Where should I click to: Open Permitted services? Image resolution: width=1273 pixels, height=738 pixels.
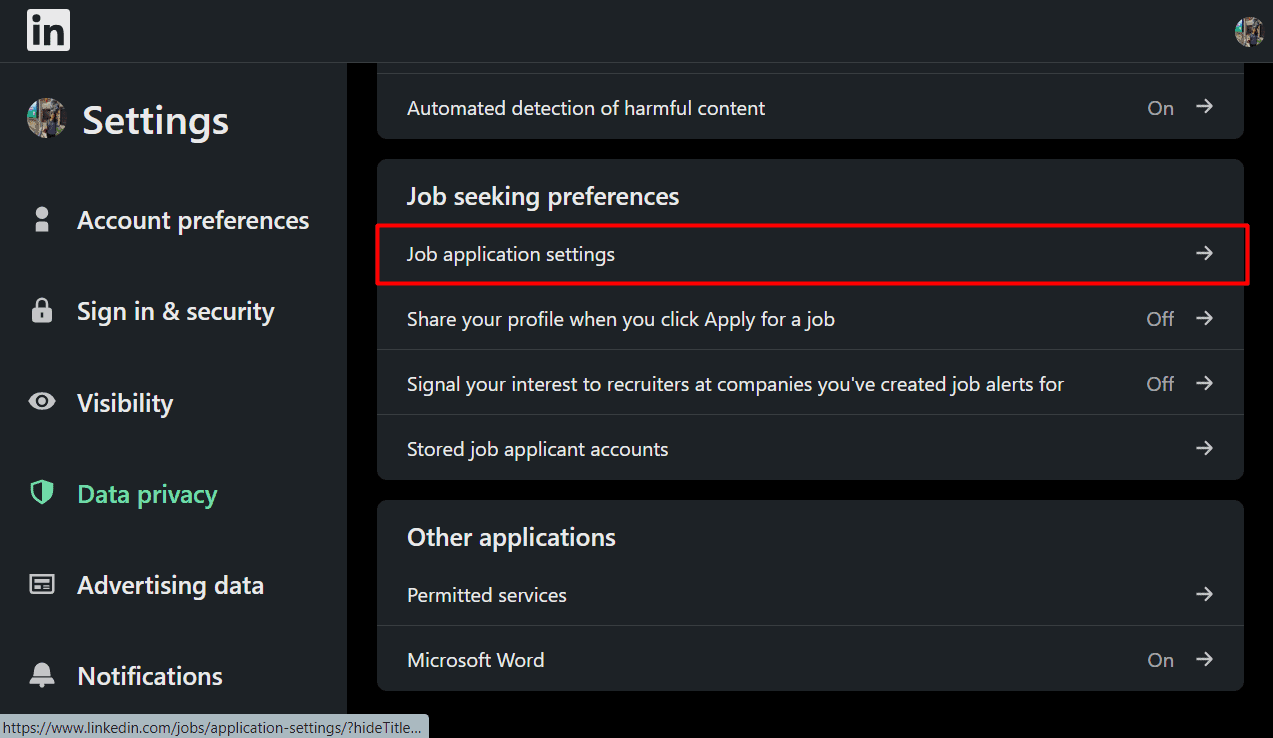click(810, 595)
